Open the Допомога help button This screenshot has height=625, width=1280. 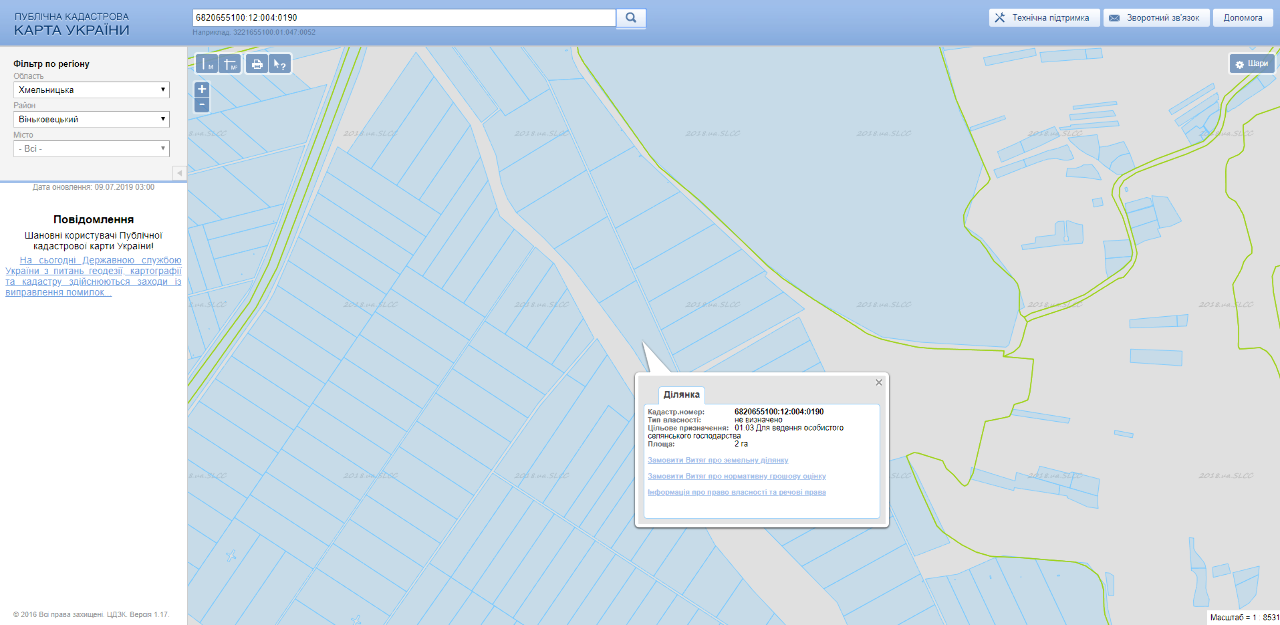click(1243, 18)
